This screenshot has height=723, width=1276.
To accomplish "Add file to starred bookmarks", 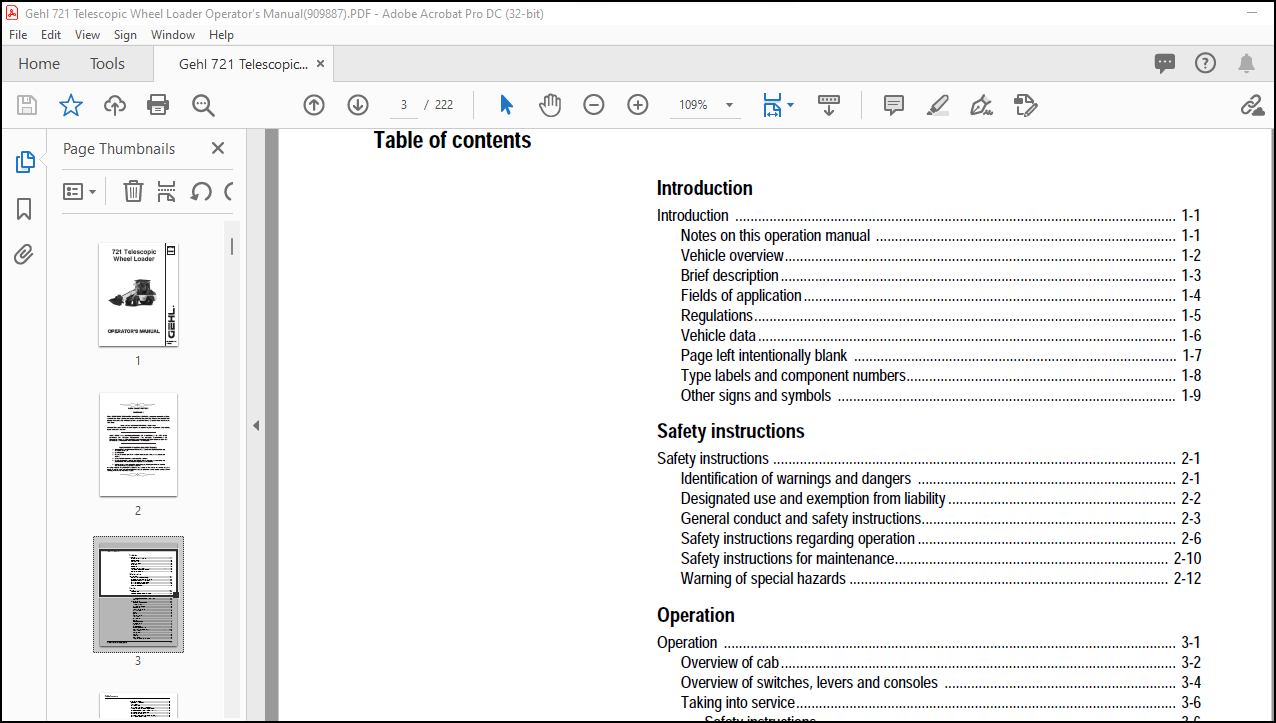I will [71, 105].
